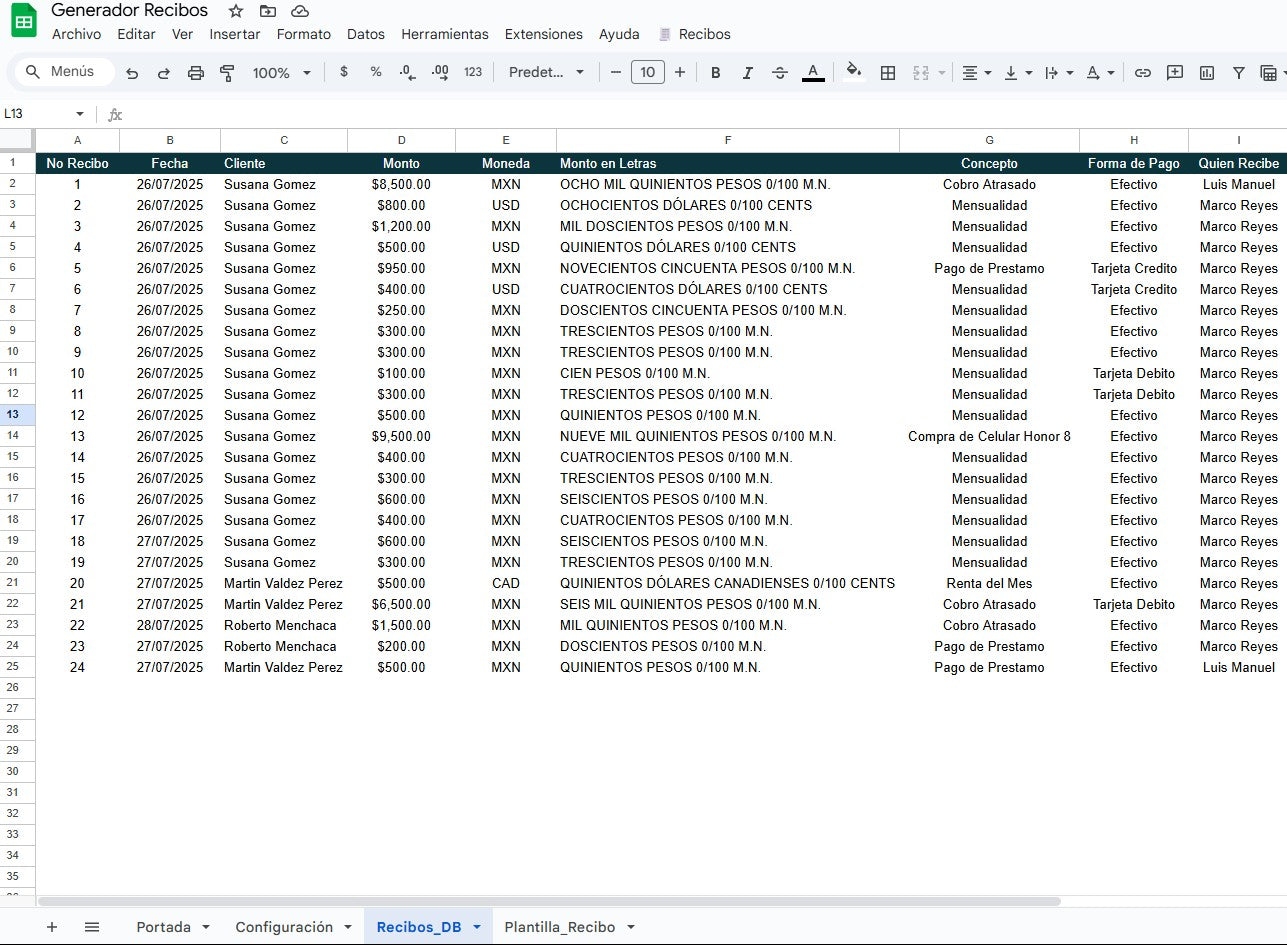Insert comment icon in toolbar
Screen dimensions: 1287x945
(1175, 73)
